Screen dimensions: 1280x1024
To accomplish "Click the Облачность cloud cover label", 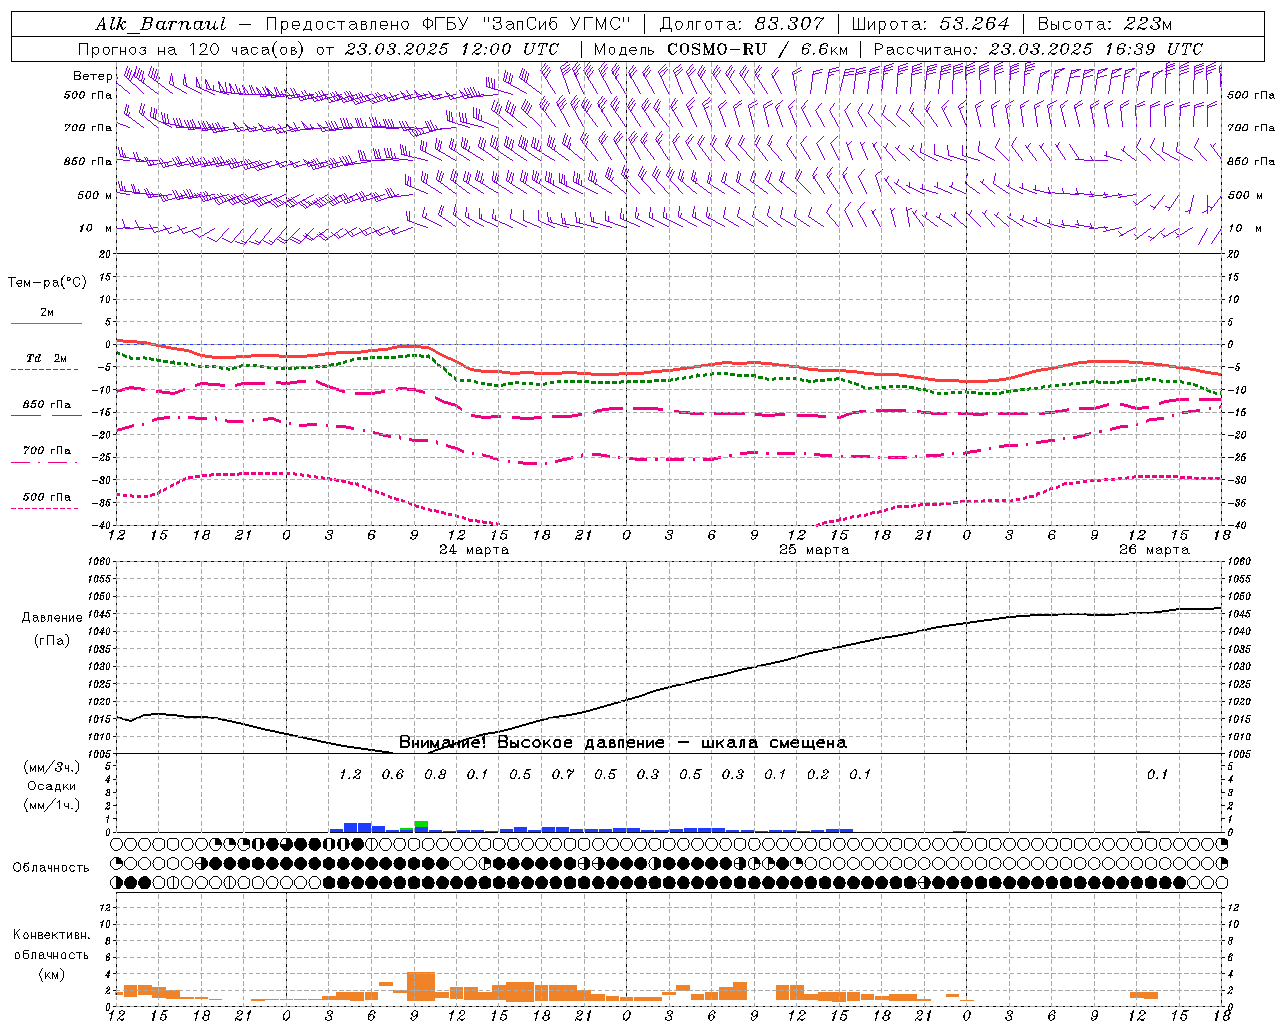I will point(51,867).
